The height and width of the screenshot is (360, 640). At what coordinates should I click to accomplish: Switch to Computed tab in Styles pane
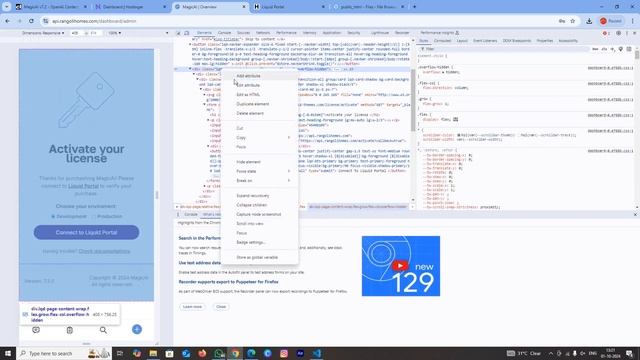coord(442,41)
